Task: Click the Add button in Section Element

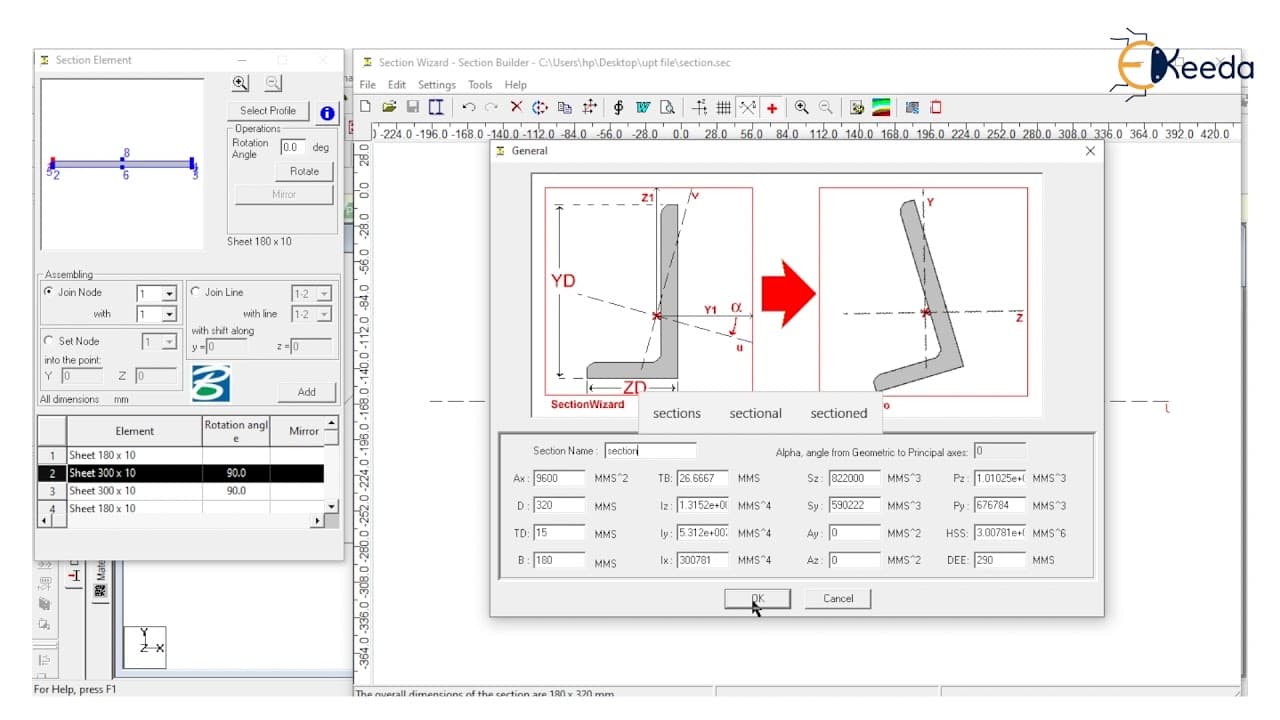Action: point(306,392)
